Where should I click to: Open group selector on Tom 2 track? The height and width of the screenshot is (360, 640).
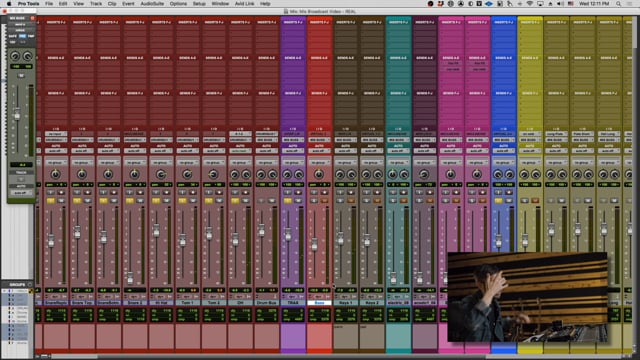click(213, 162)
